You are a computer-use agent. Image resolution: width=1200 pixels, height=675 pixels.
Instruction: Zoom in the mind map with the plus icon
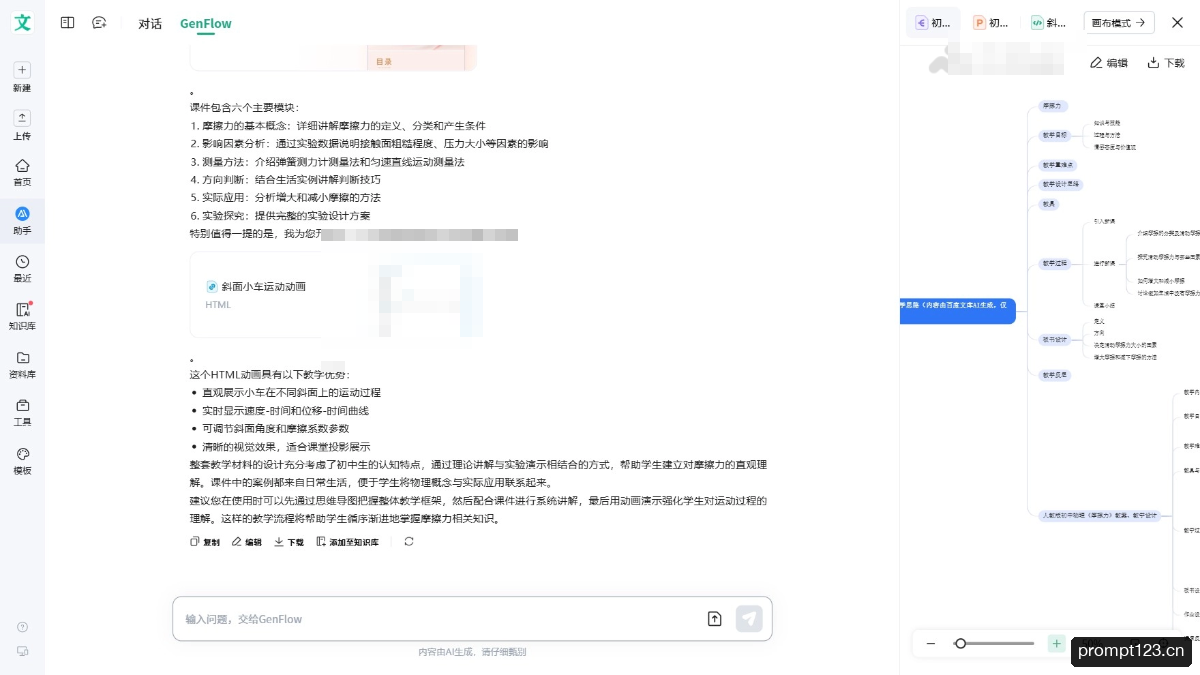pos(1056,643)
